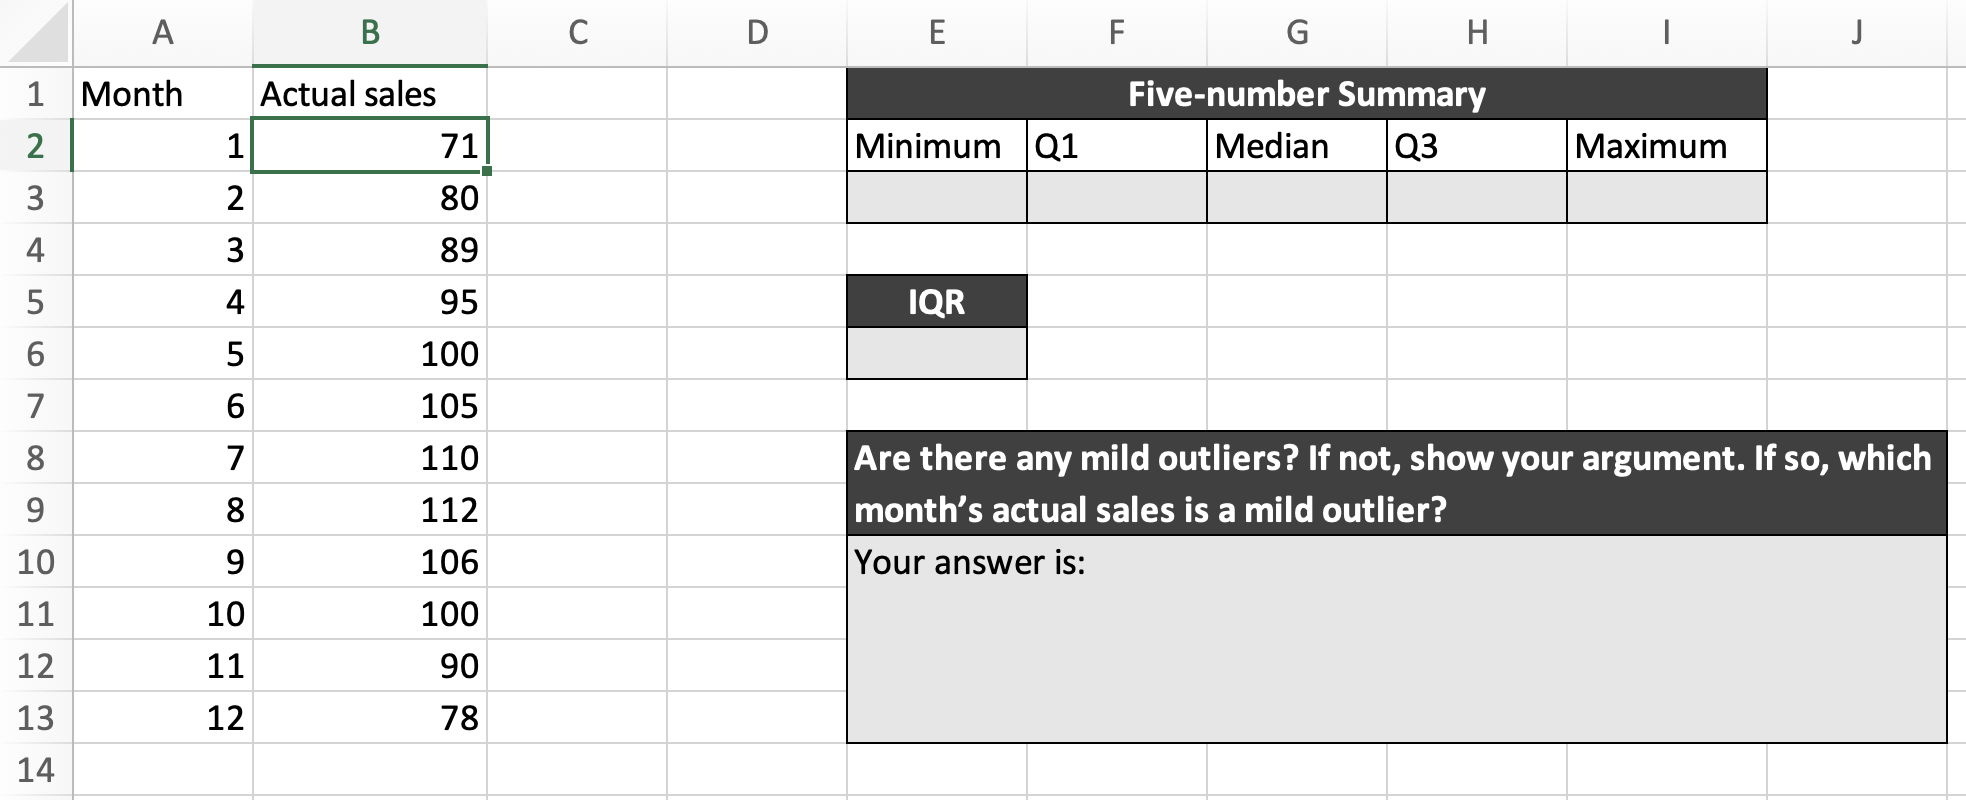The width and height of the screenshot is (1966, 800).
Task: Click the Actual sales header cell
Action: pos(370,93)
